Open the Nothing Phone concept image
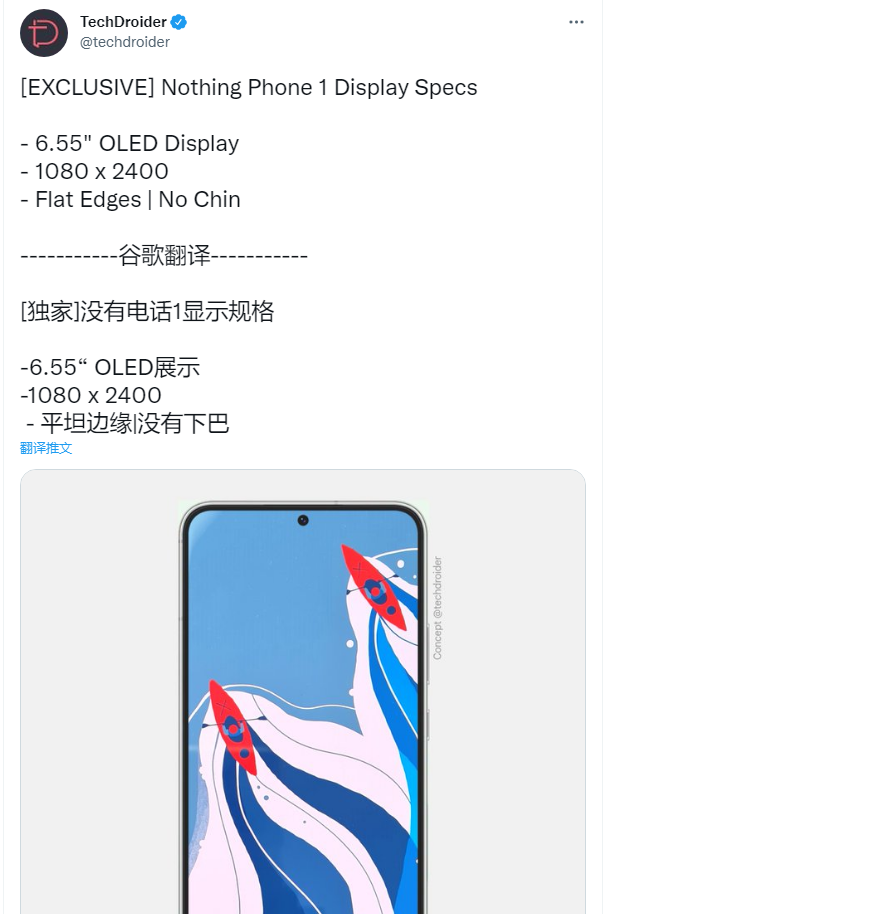Image resolution: width=896 pixels, height=914 pixels. (x=303, y=691)
